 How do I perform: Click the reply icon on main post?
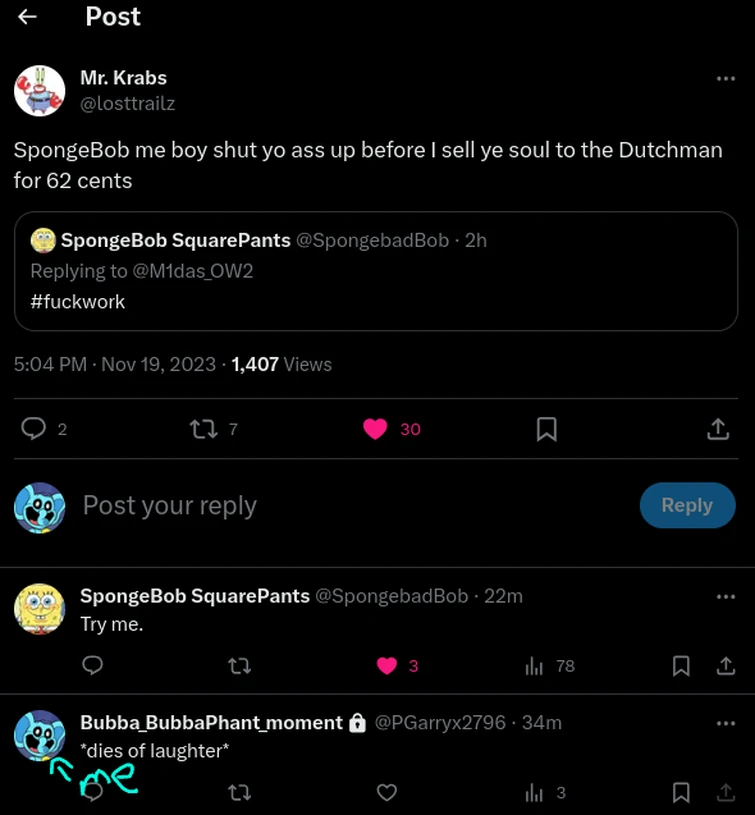(x=34, y=429)
